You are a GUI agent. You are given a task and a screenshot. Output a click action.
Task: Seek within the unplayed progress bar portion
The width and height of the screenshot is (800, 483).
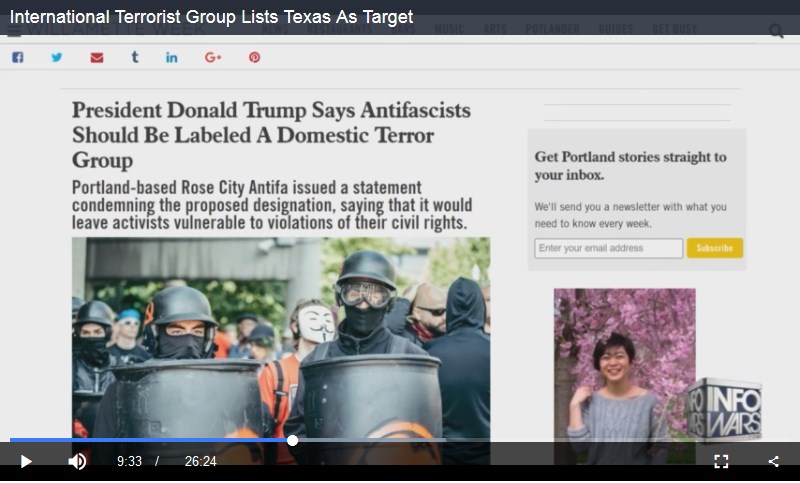pyautogui.click(x=541, y=440)
